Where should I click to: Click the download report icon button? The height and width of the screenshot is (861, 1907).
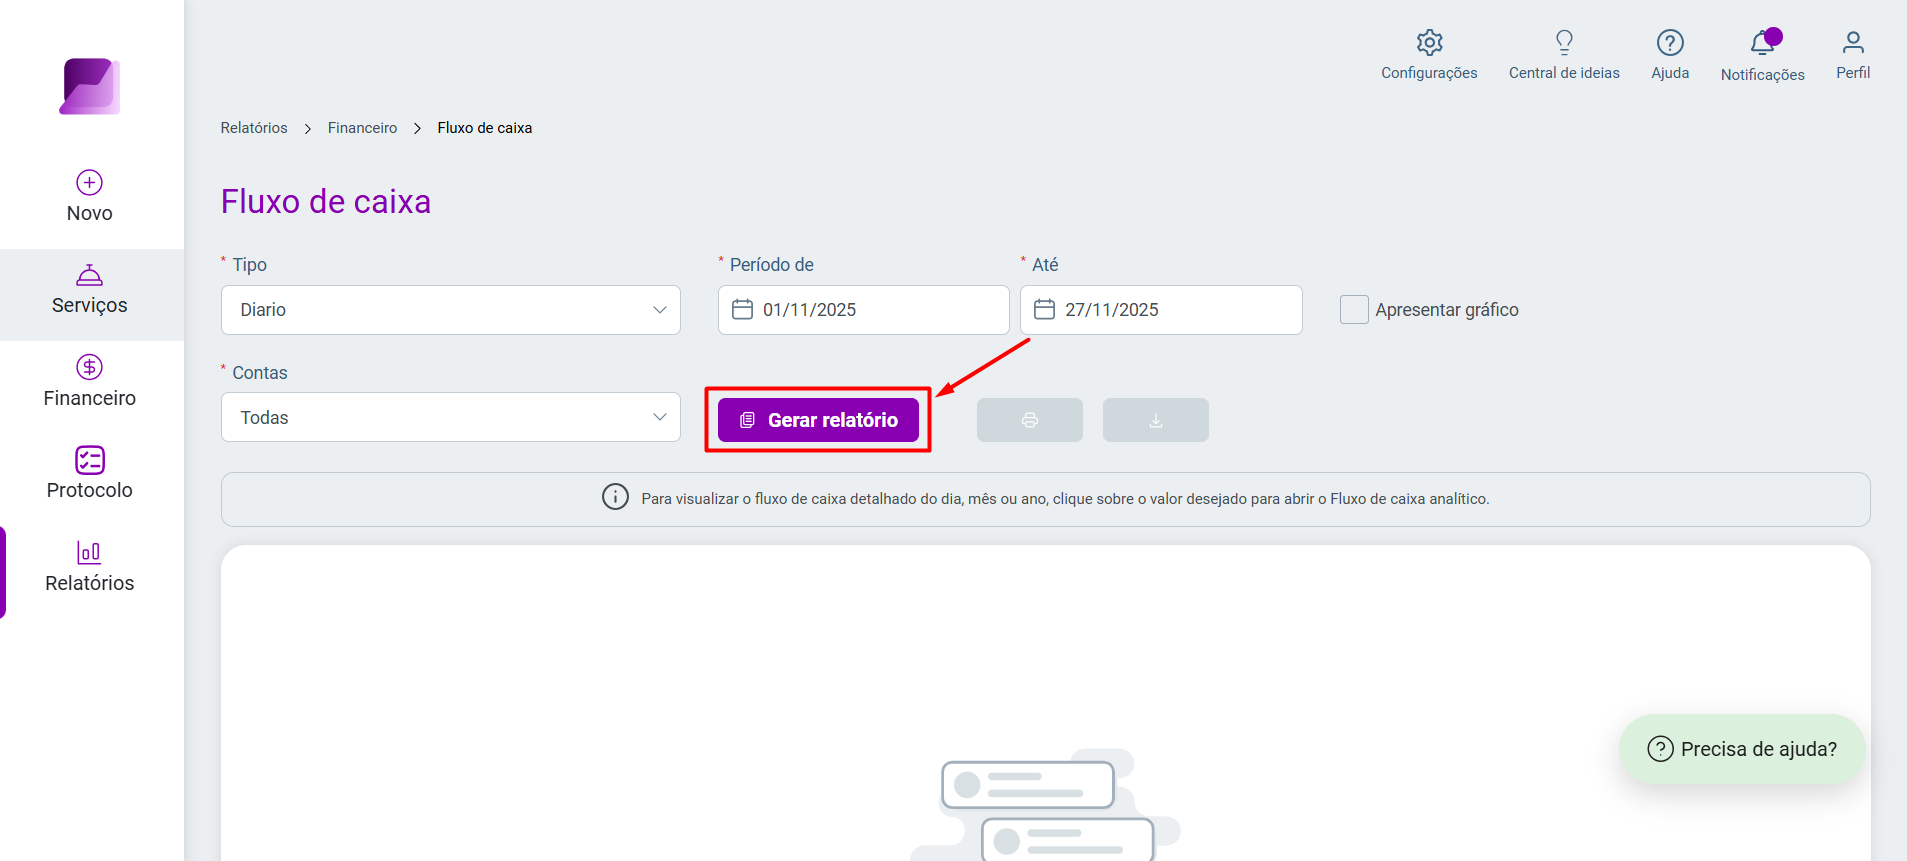[1156, 420]
